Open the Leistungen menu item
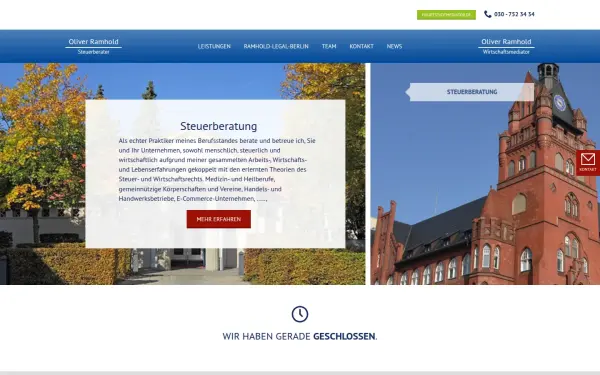Viewport: 600px width, 375px height. coord(214,46)
